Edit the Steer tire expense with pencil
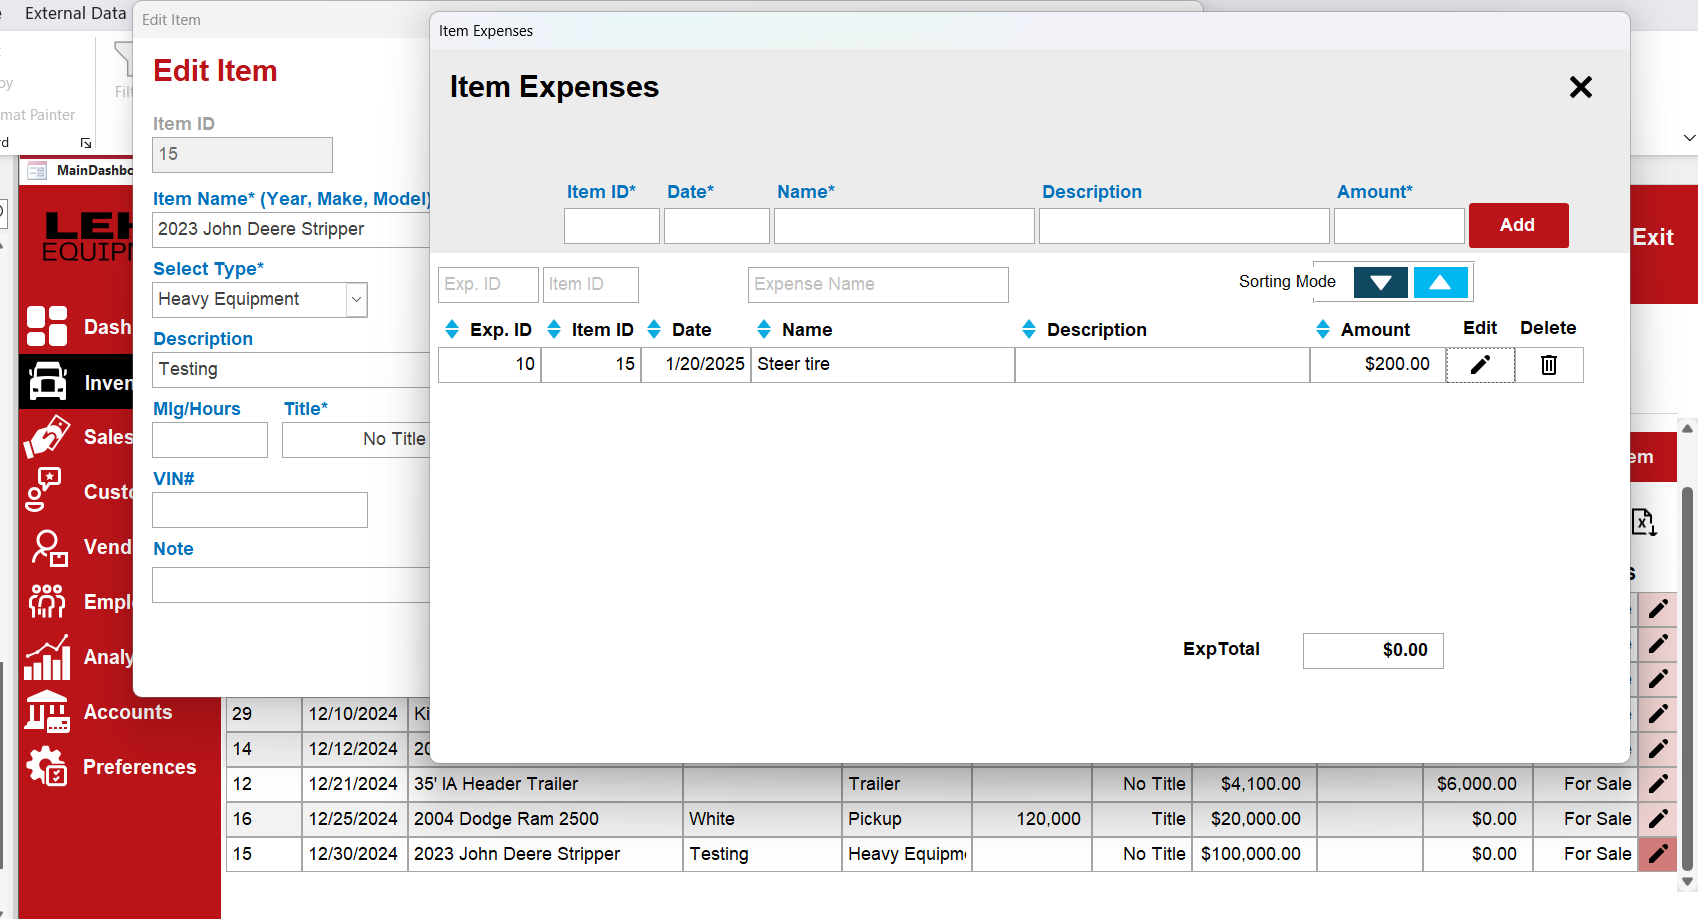This screenshot has height=919, width=1698. click(1480, 365)
